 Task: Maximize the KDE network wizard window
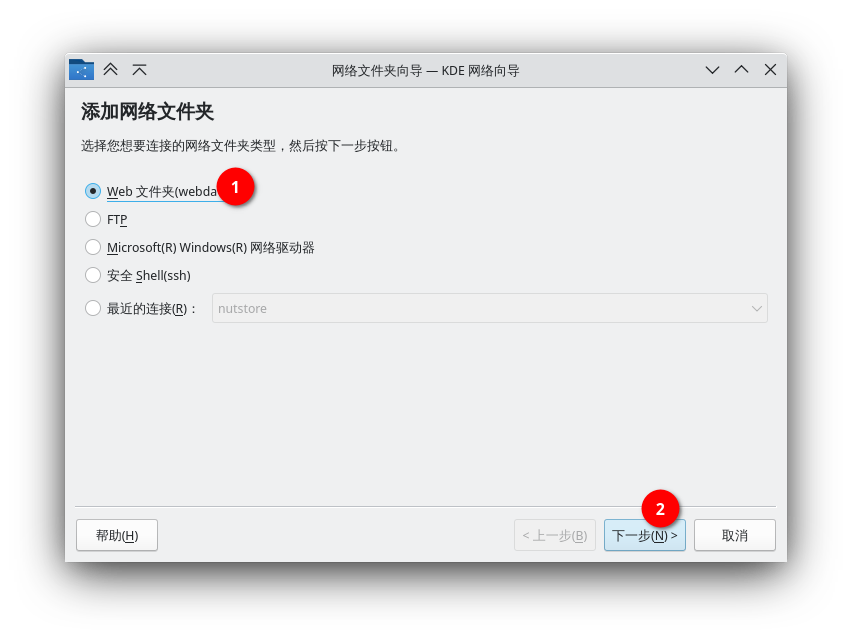pos(741,70)
